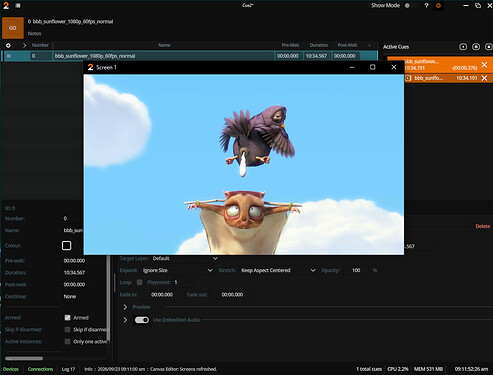The image size is (493, 375).
Task: Click the Pre-wait 00:00.000 field in the properties
Action: click(x=74, y=261)
